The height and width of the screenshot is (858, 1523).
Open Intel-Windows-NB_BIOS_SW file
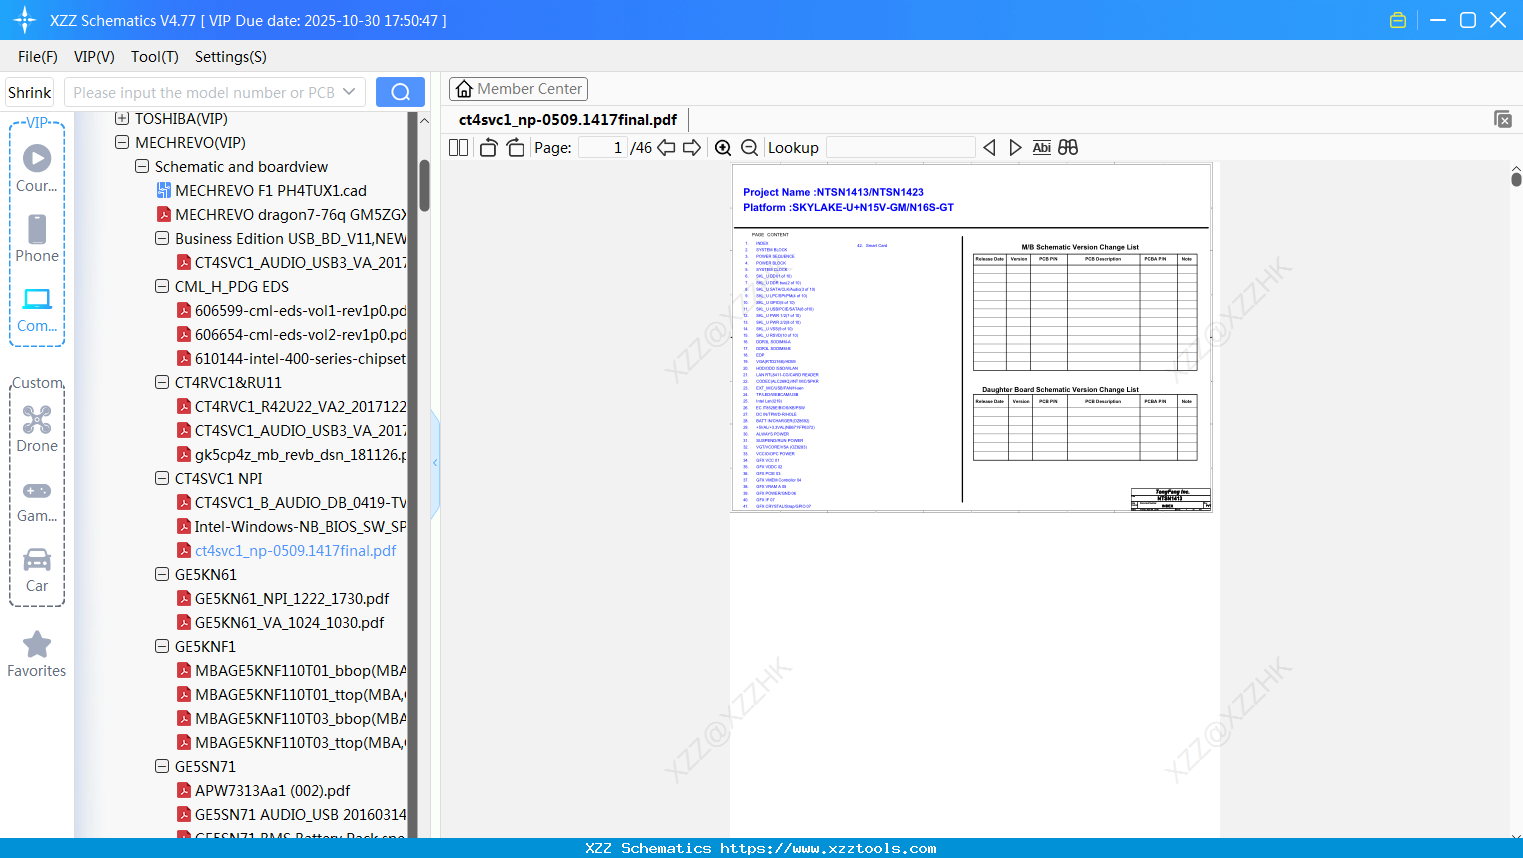tap(300, 526)
